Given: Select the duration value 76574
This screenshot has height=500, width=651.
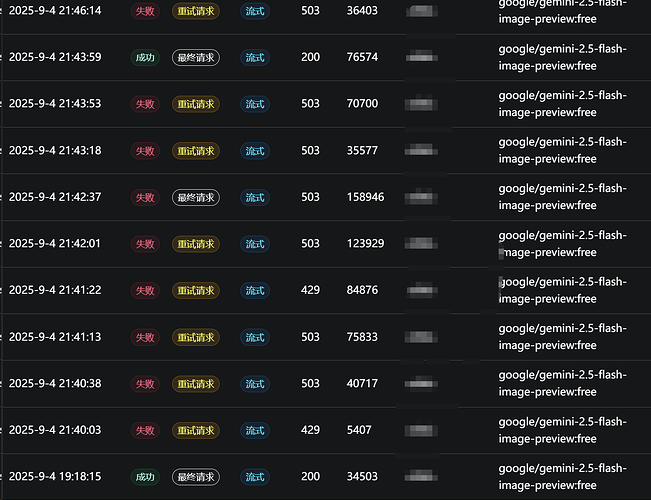Looking at the screenshot, I should pos(362,57).
